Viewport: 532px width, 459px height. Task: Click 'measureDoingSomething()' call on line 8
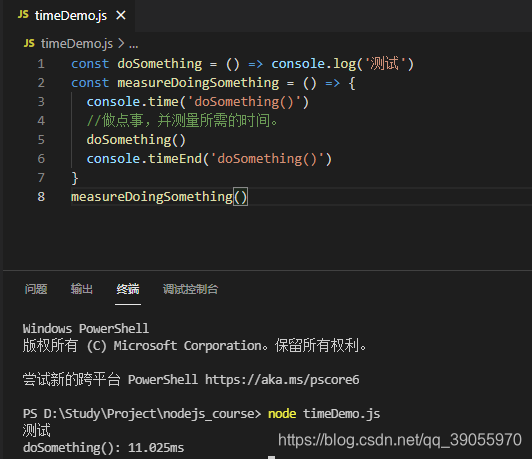click(x=159, y=197)
